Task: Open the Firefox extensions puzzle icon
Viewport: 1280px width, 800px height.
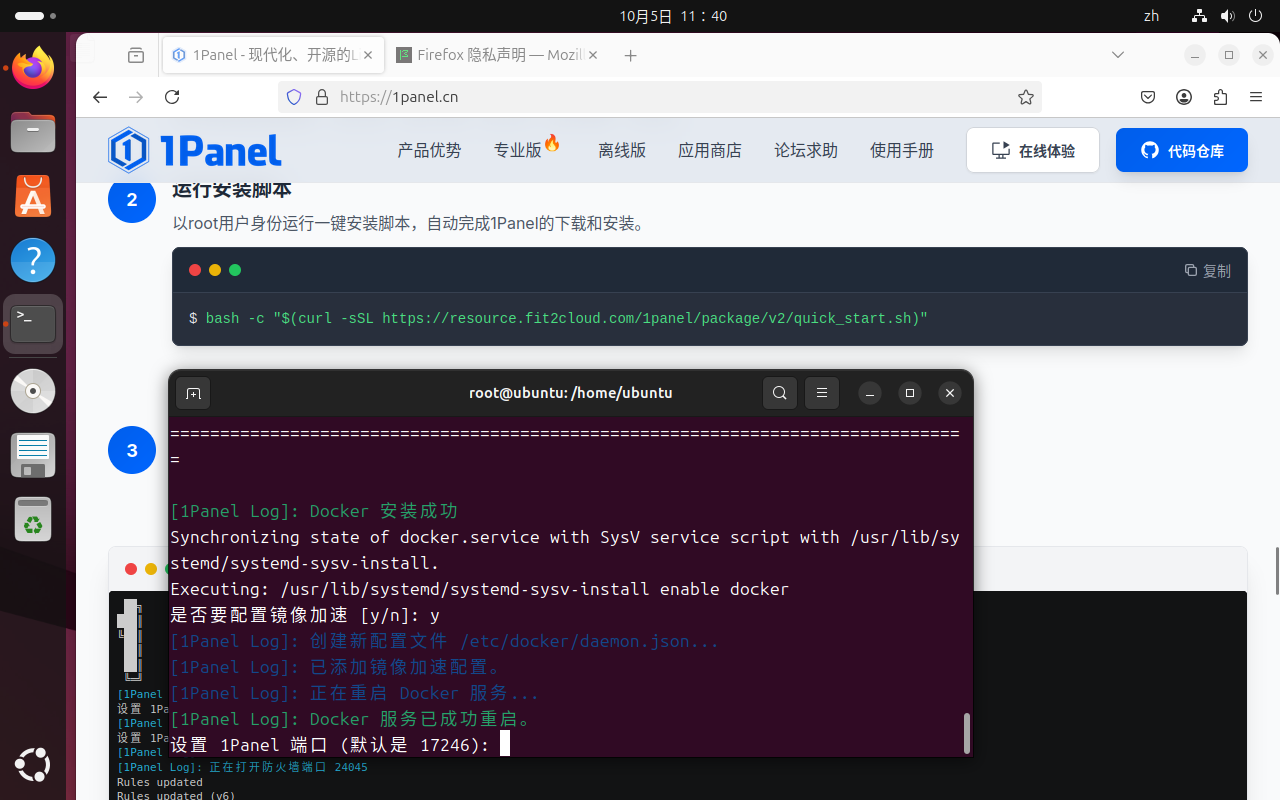Action: click(1220, 97)
